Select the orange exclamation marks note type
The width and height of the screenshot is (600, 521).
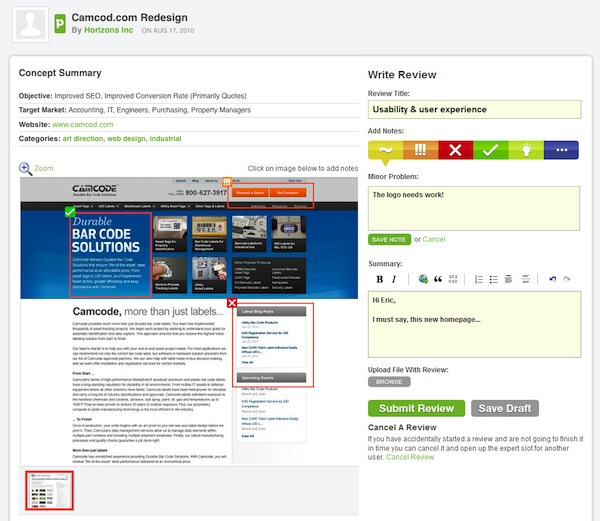click(421, 151)
